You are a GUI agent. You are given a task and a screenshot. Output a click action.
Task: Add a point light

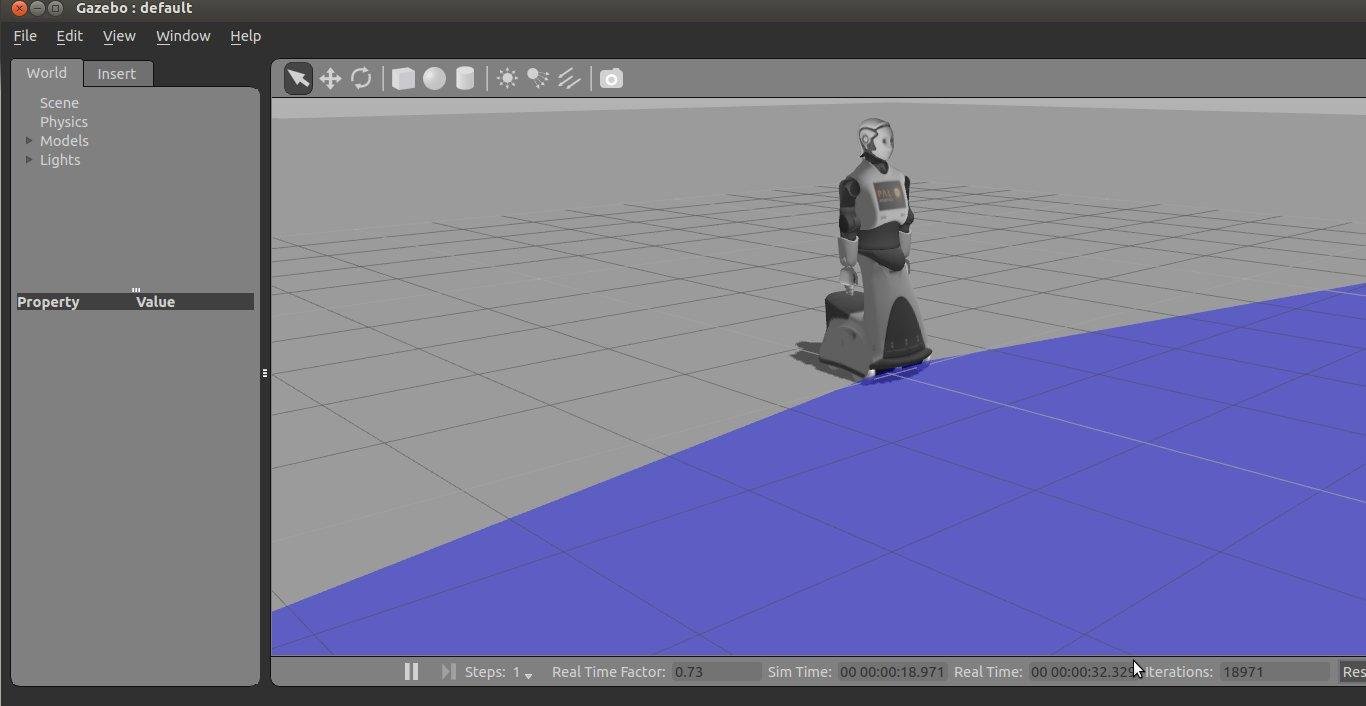[x=507, y=78]
